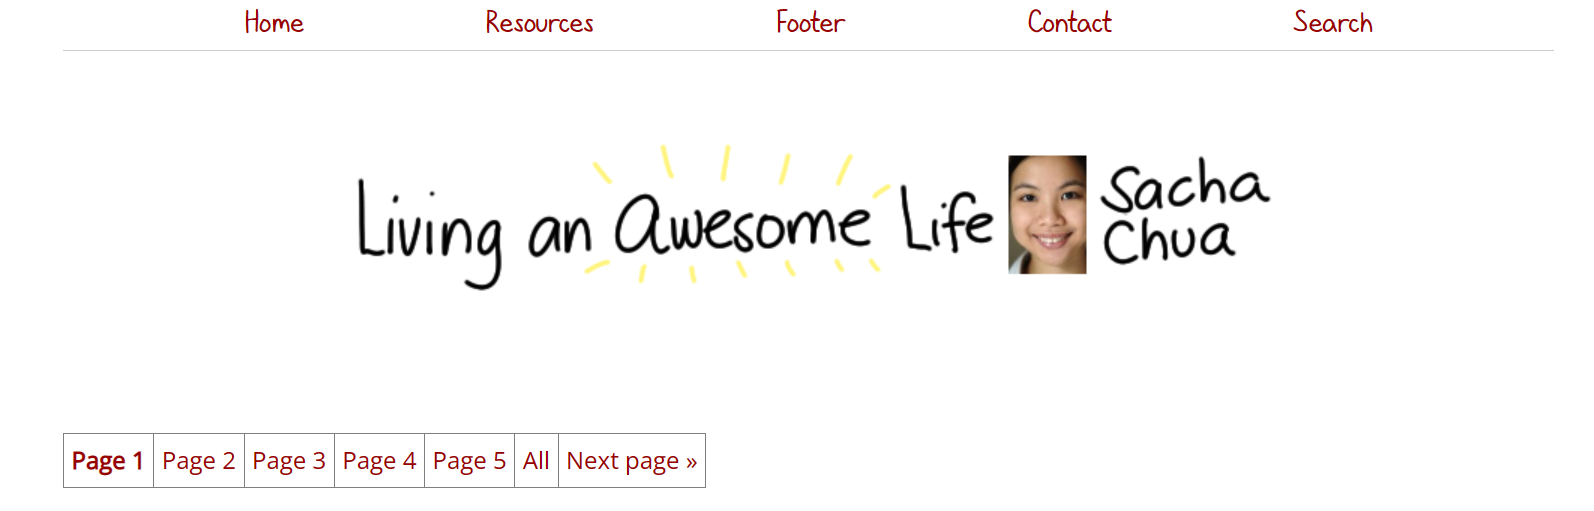Navigate to Page 4
Viewport: 1594px width, 511px height.
(x=379, y=461)
